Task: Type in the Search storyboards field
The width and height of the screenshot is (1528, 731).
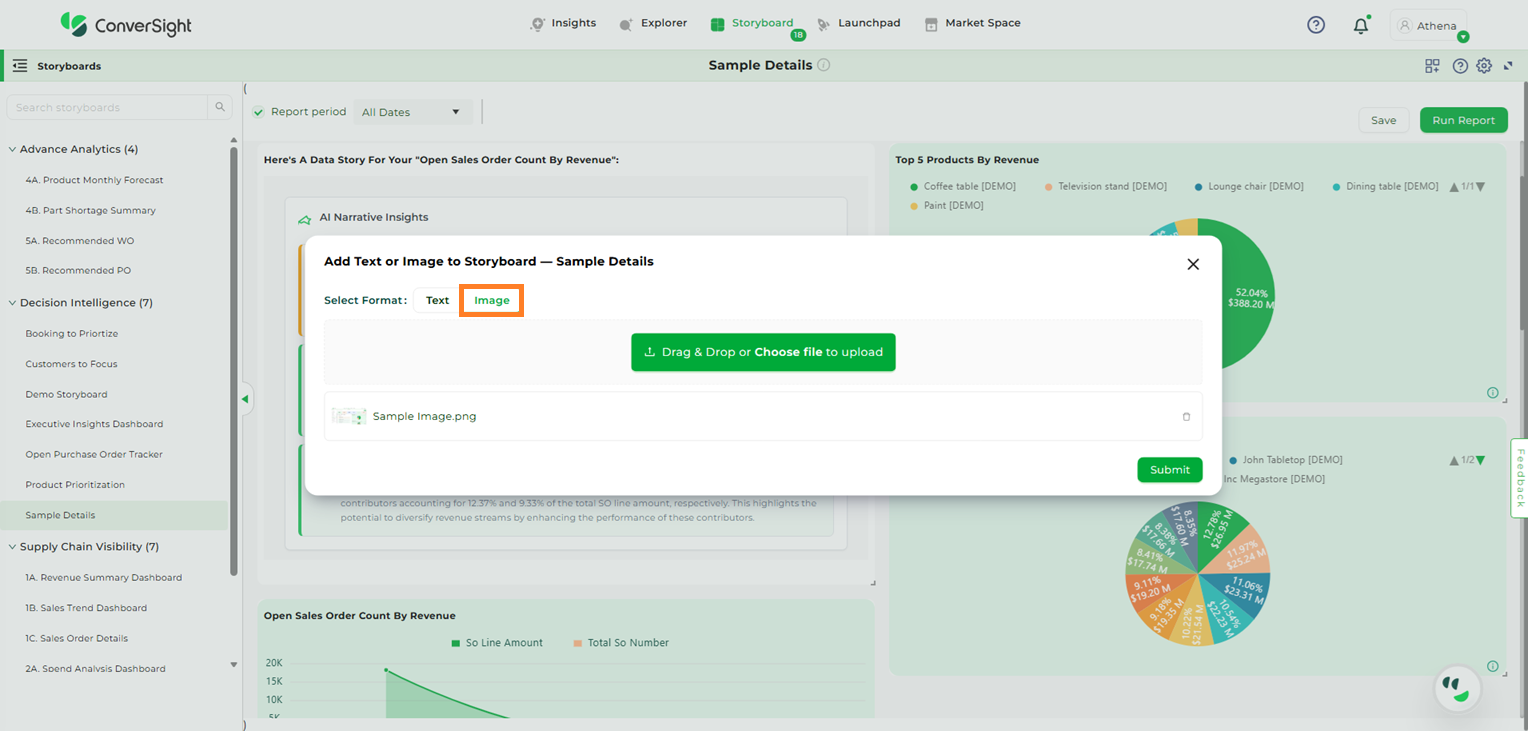Action: (105, 108)
